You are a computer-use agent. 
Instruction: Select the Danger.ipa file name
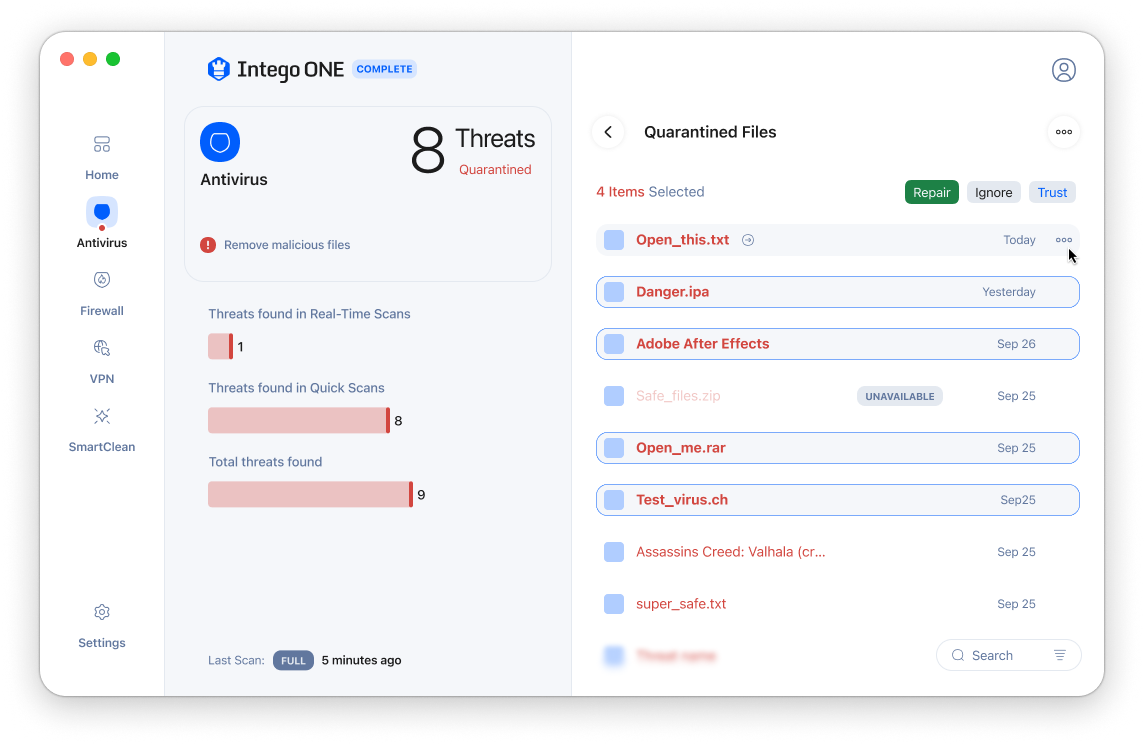point(673,292)
